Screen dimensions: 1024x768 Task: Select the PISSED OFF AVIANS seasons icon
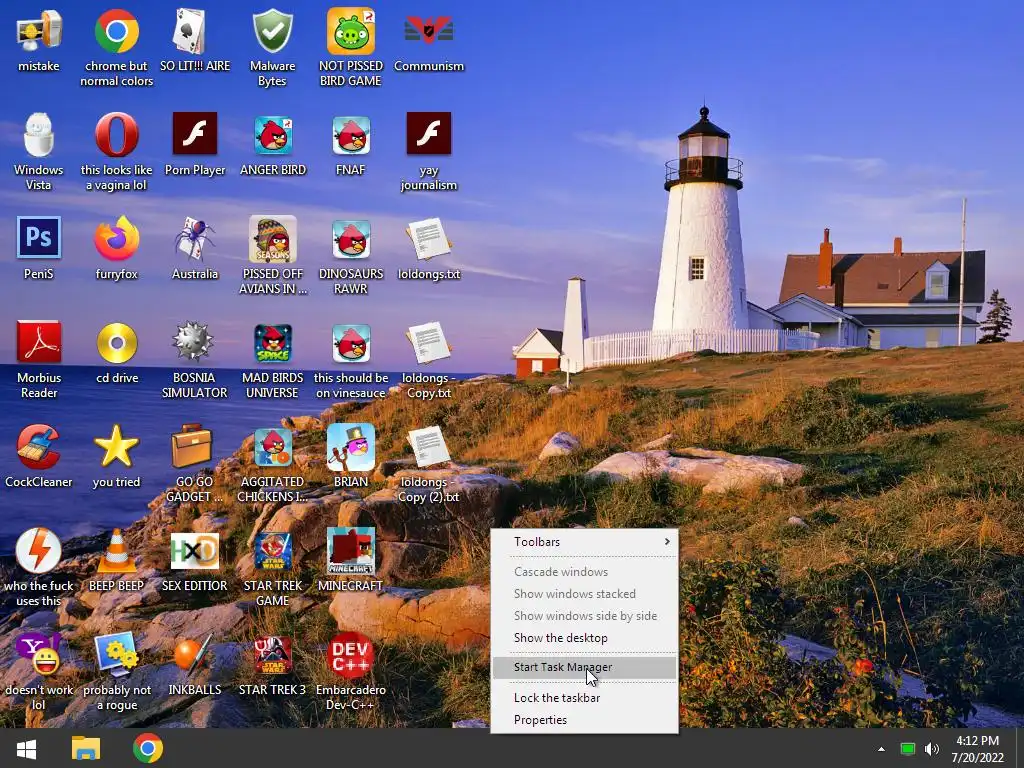pos(272,239)
